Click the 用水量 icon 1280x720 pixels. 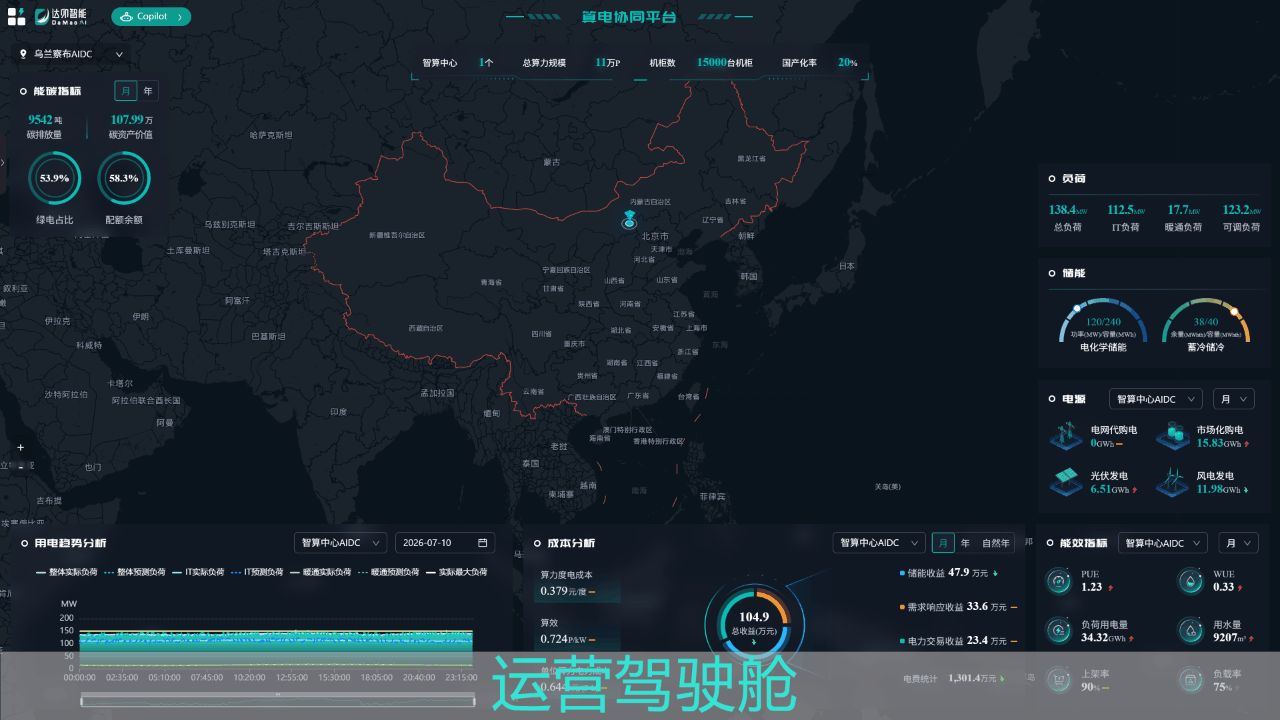1190,630
